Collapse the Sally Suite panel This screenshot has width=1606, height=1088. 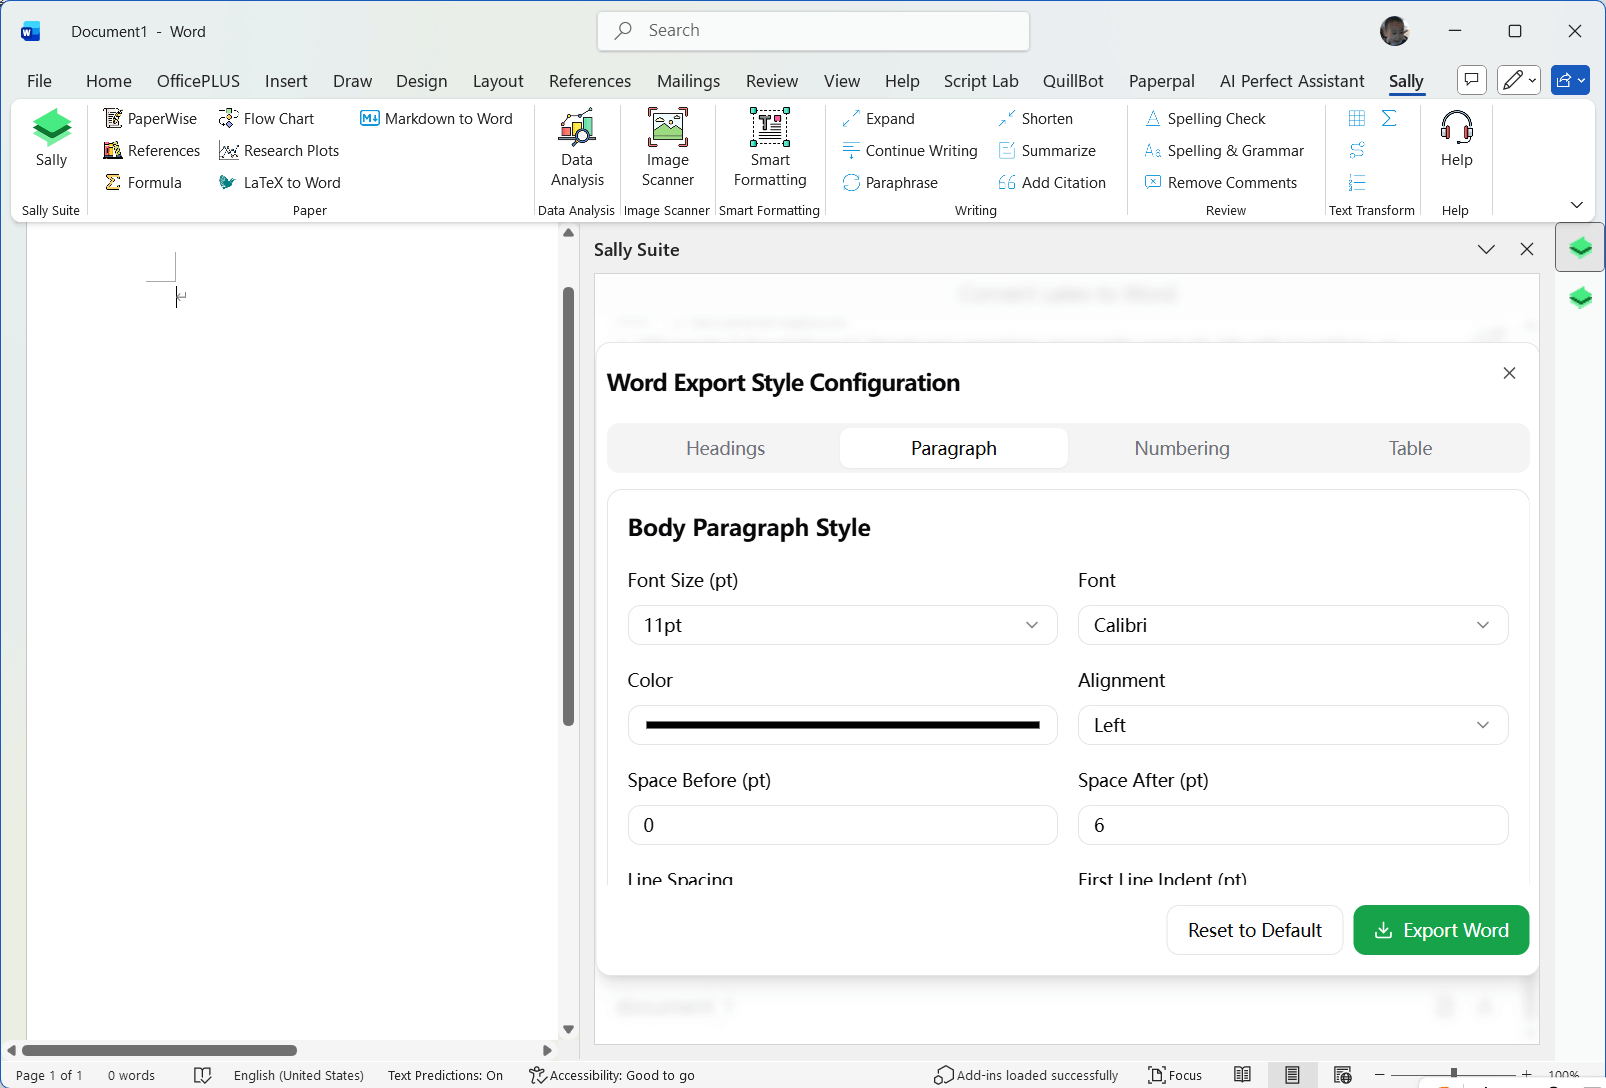[1486, 249]
